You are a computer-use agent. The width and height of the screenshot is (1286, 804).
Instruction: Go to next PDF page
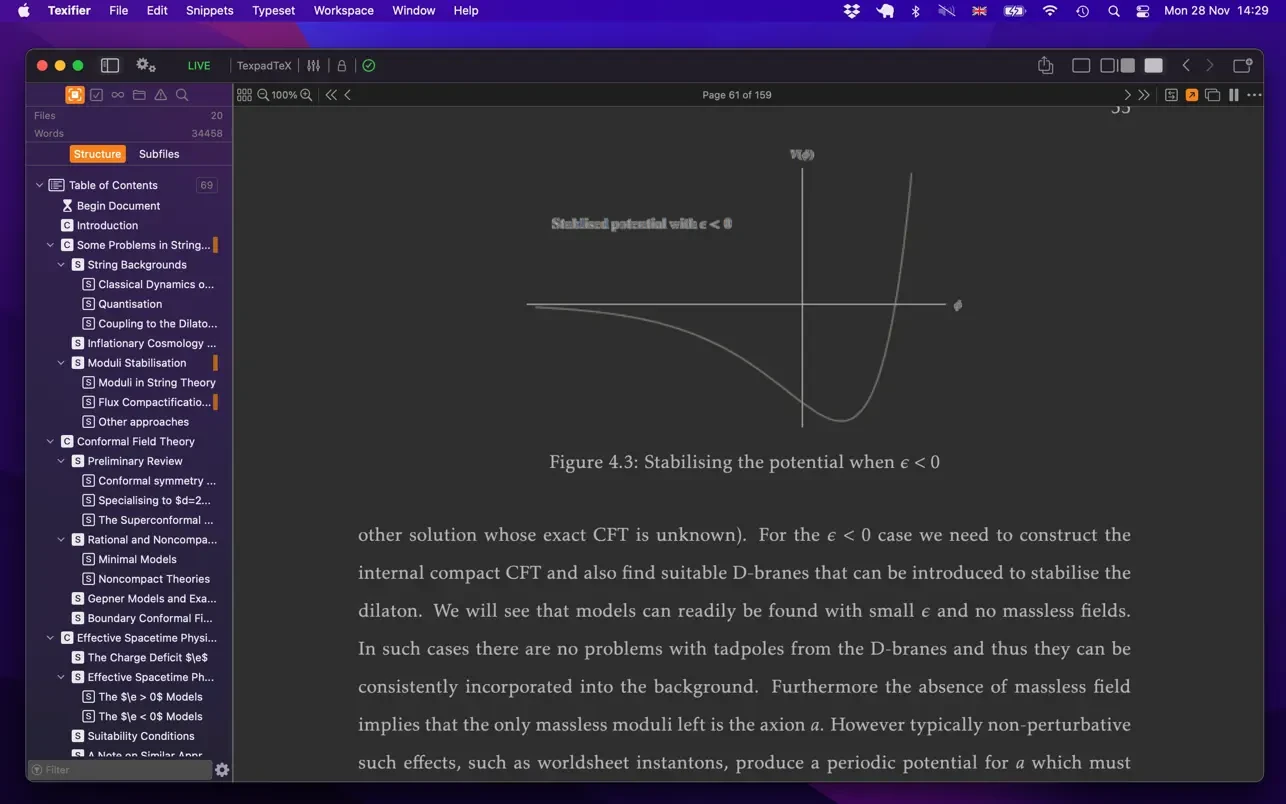[x=1127, y=95]
